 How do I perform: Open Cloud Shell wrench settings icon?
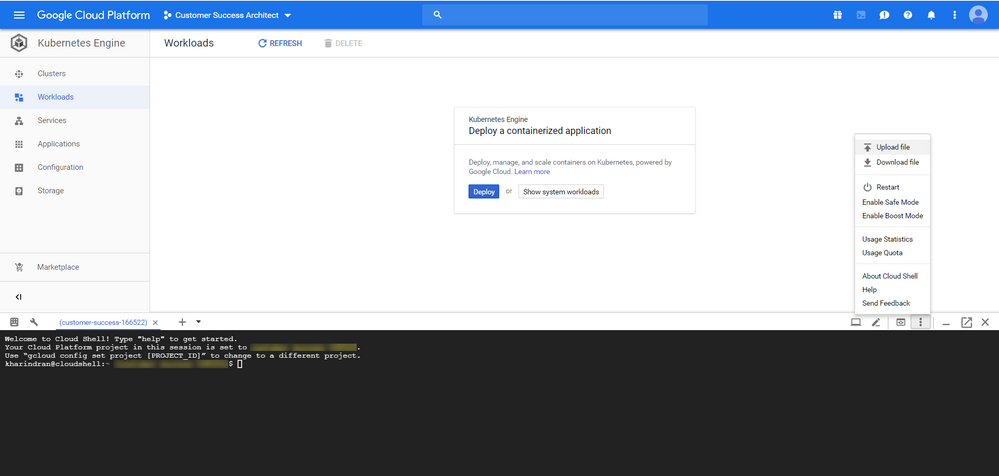pos(34,322)
